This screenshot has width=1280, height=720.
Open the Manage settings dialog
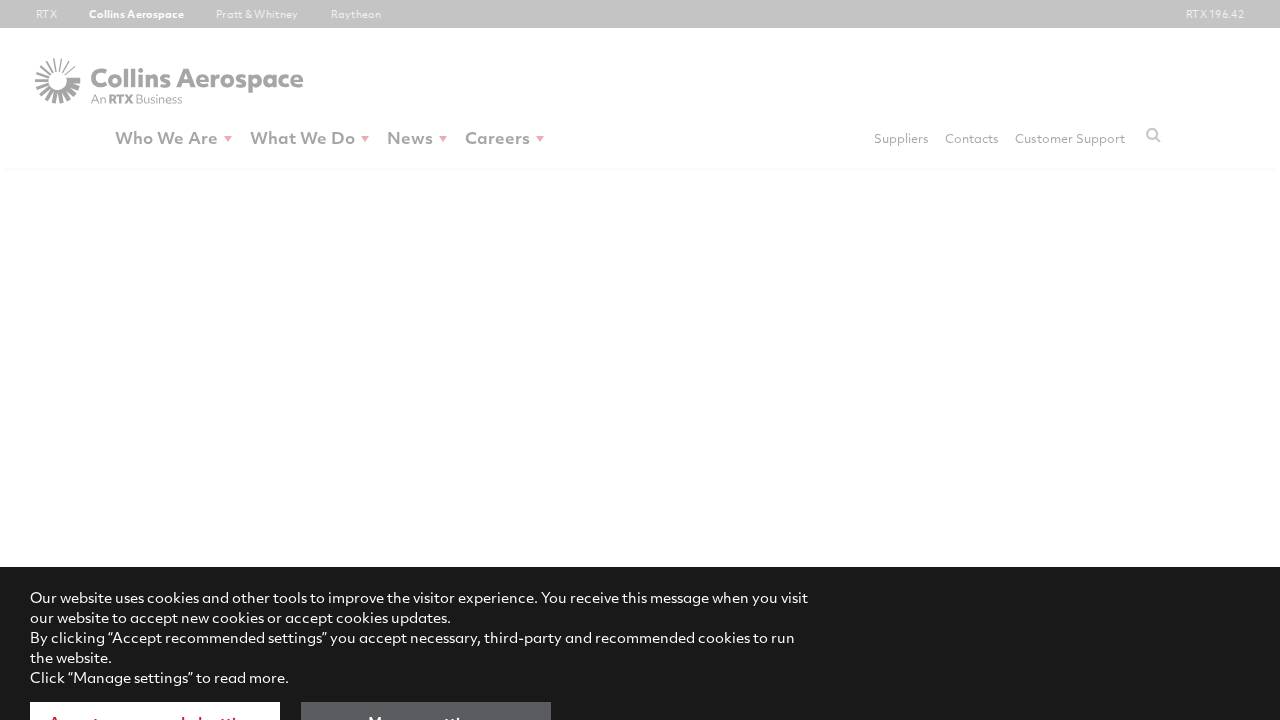click(425, 716)
